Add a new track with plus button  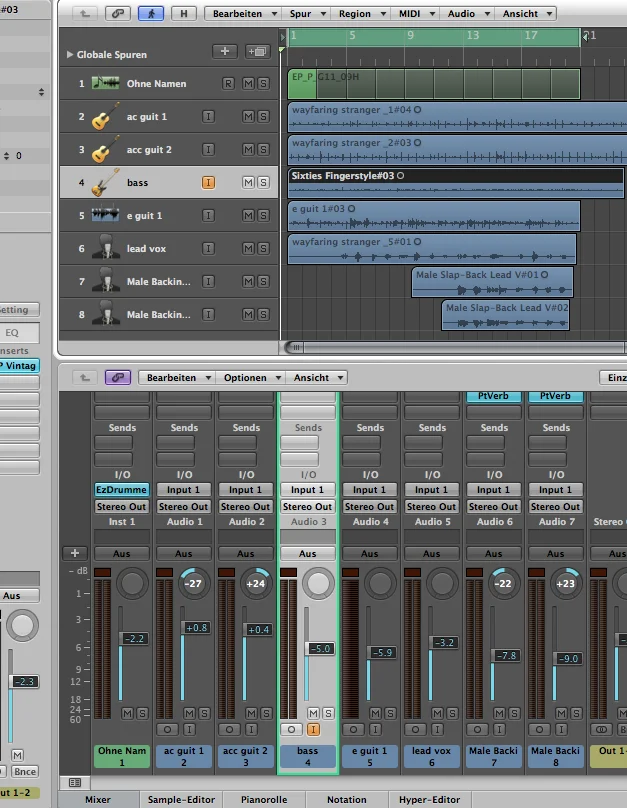224,51
